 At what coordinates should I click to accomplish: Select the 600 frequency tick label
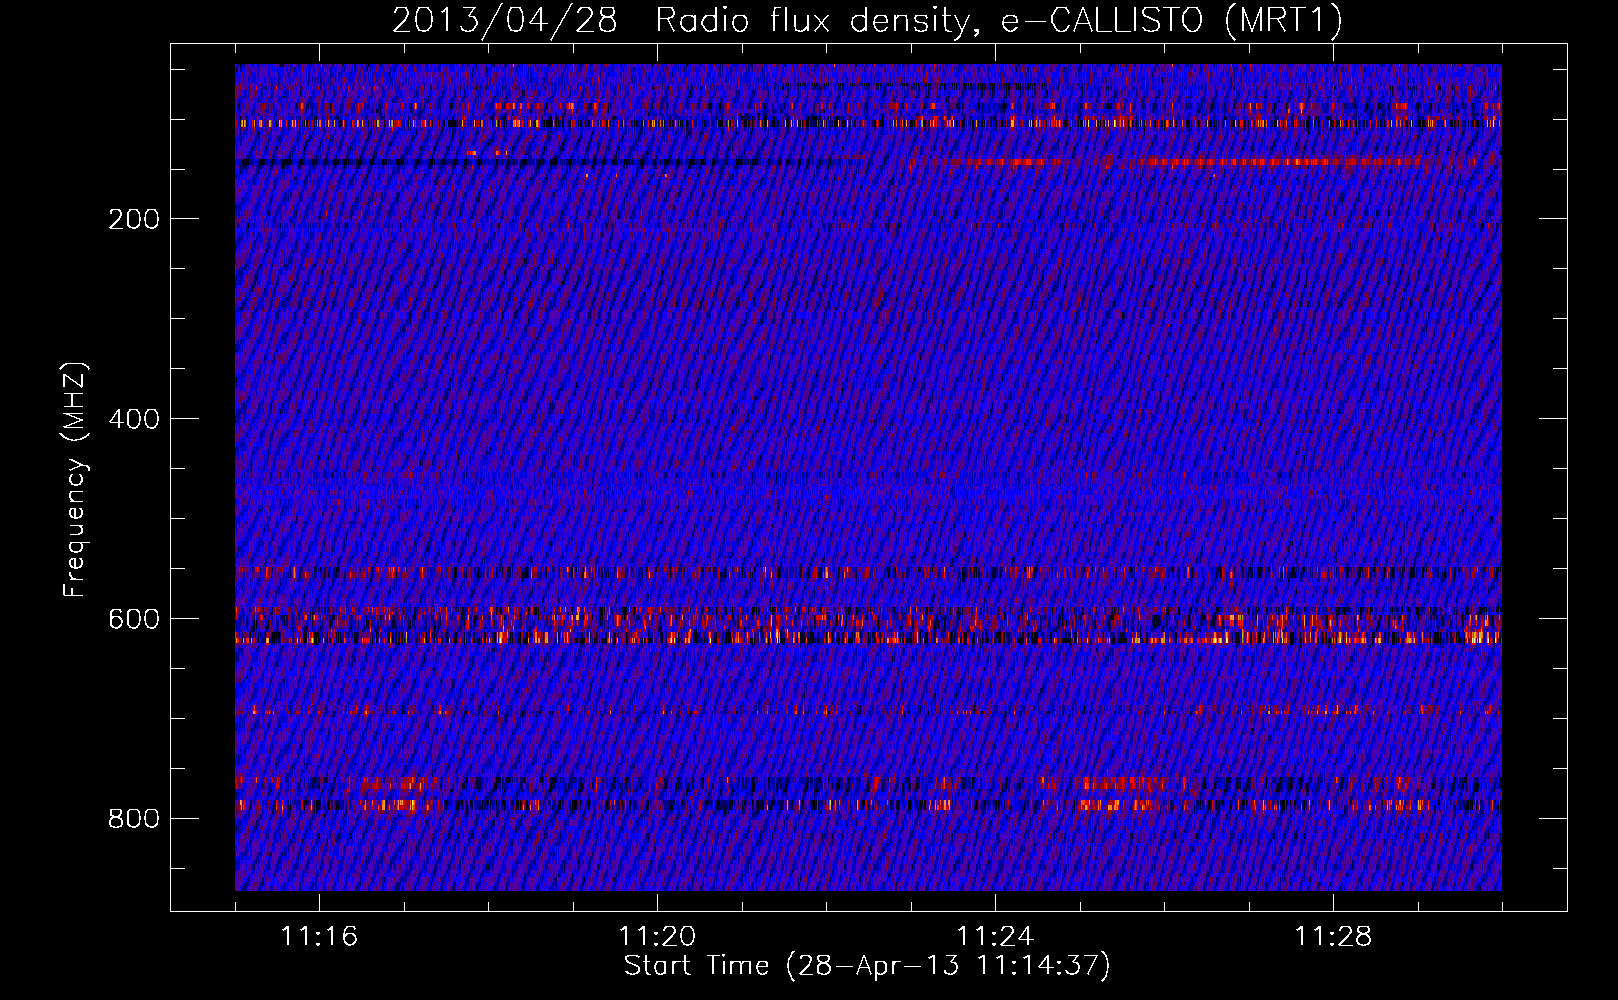134,619
